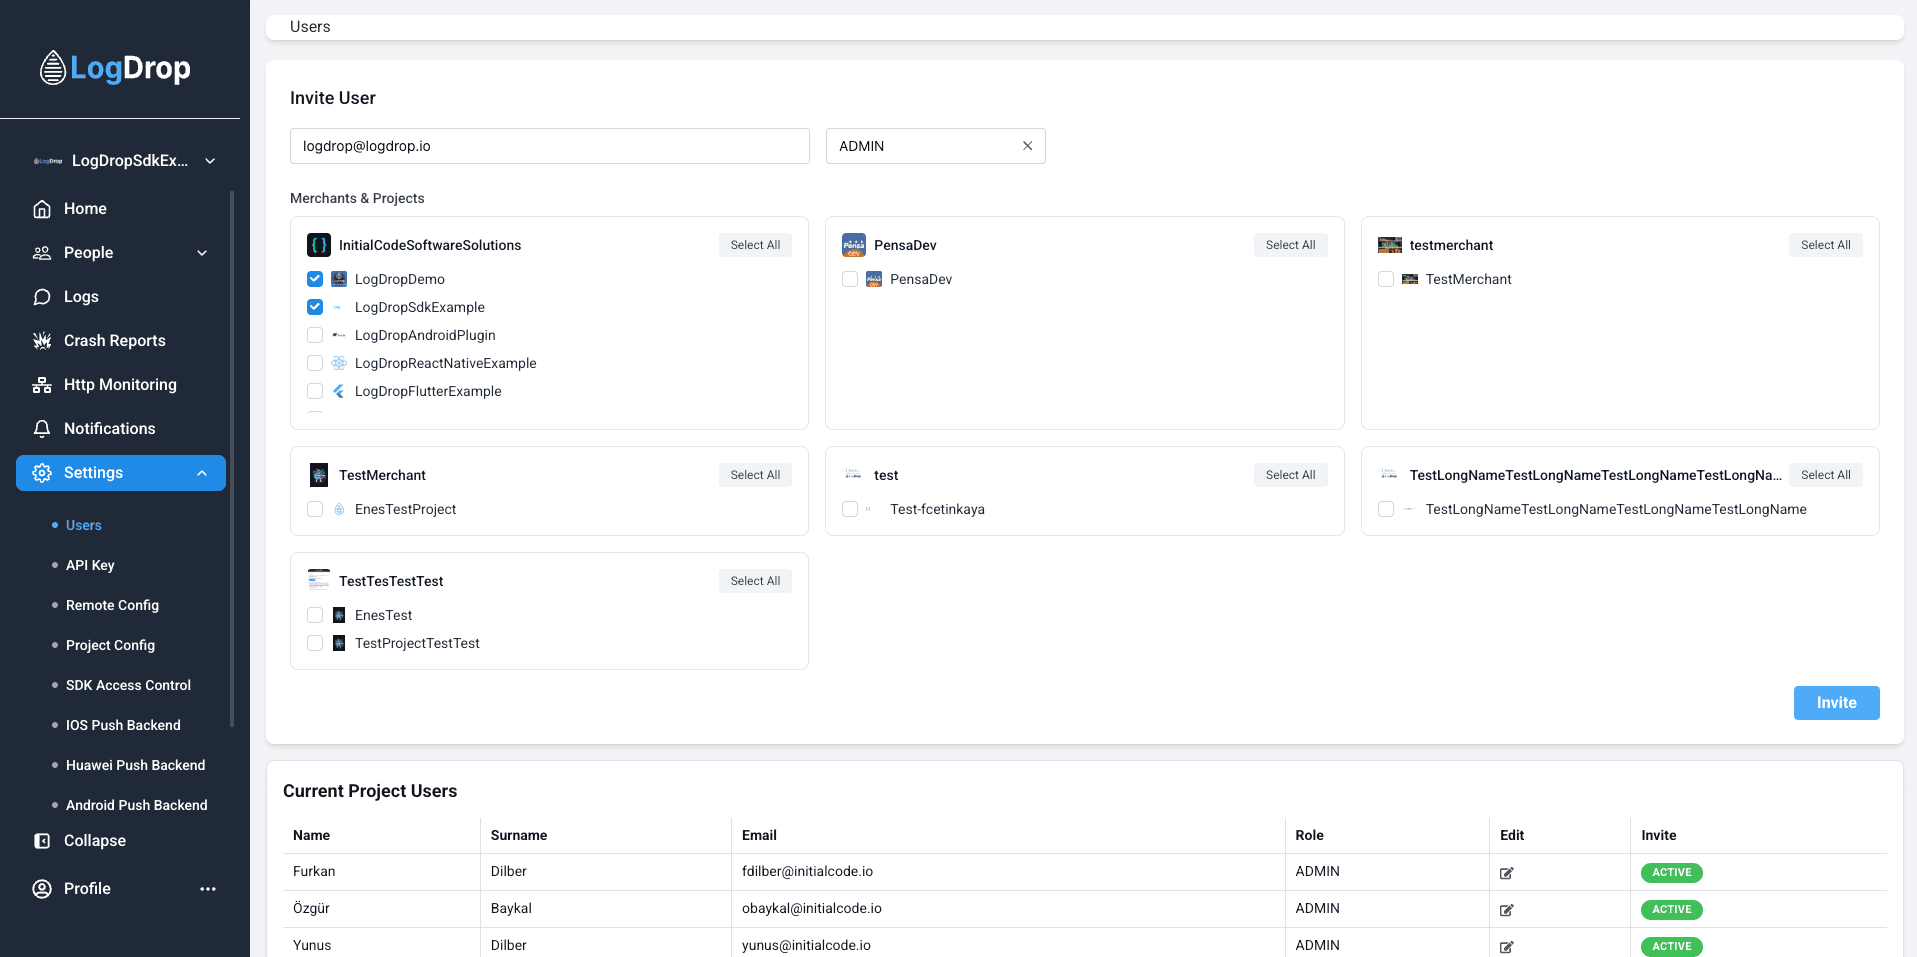The width and height of the screenshot is (1917, 957).
Task: Click the LogDropReactNativeExample React icon
Action: point(339,363)
